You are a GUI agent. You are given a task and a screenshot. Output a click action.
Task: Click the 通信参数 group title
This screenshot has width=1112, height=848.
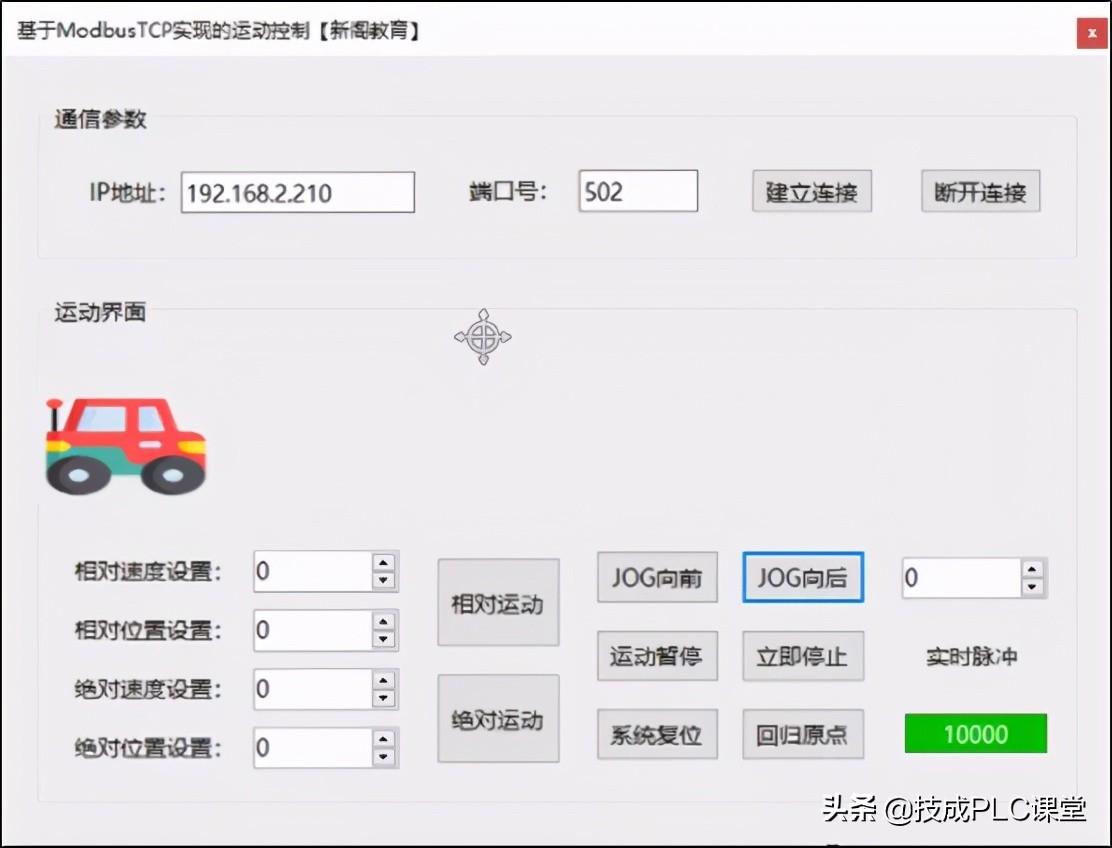100,119
